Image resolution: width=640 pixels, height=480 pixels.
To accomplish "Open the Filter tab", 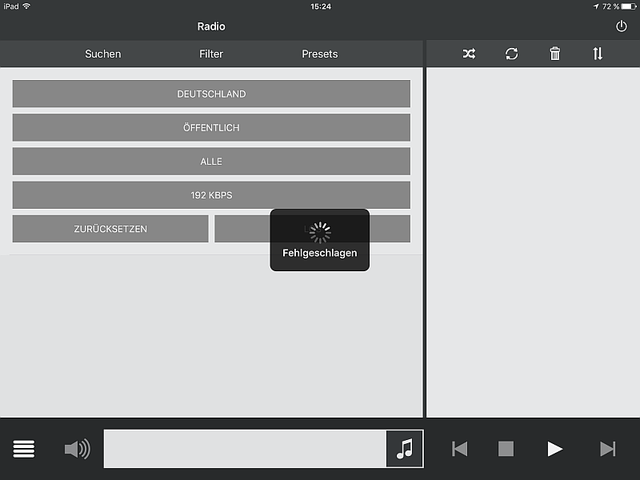I will pos(211,54).
